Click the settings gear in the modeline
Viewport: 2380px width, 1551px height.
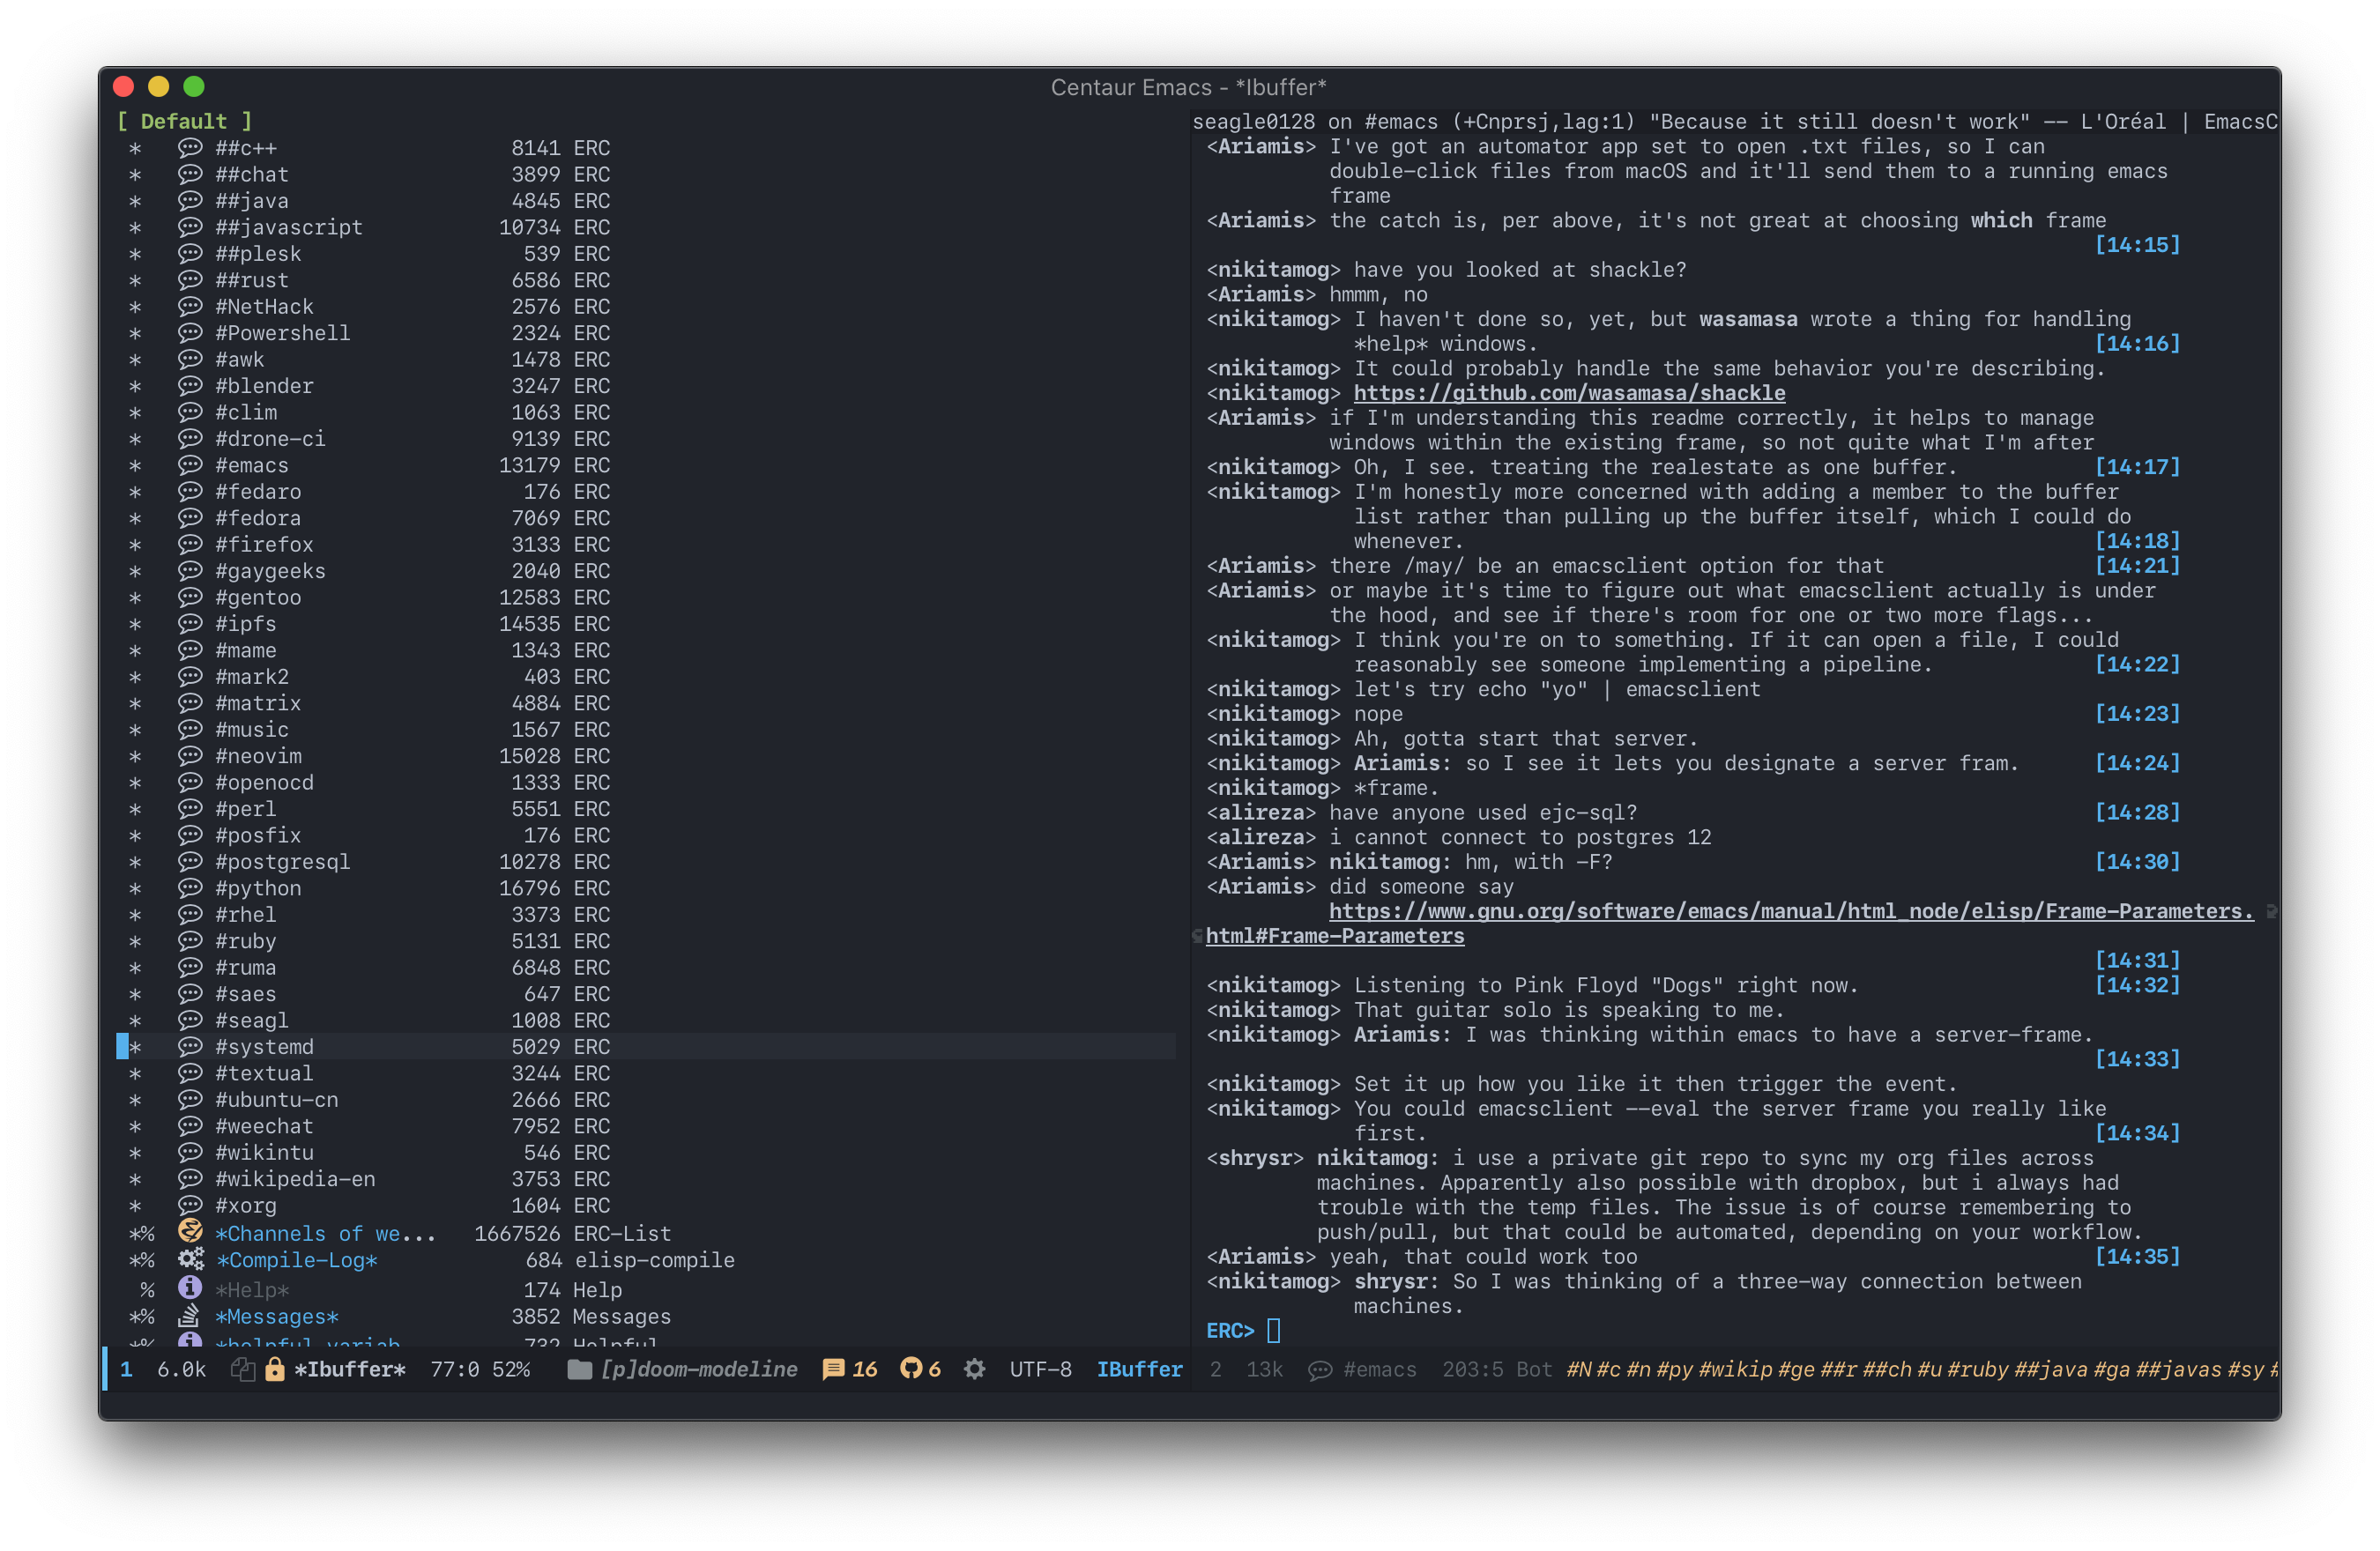point(973,1369)
